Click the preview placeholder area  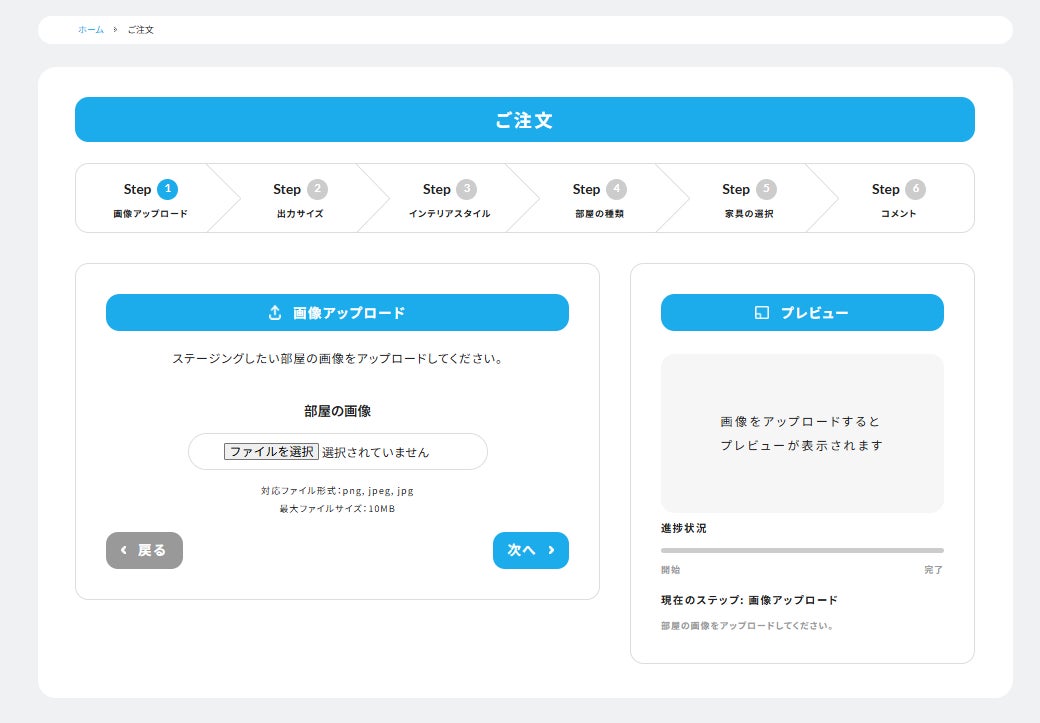coord(802,433)
